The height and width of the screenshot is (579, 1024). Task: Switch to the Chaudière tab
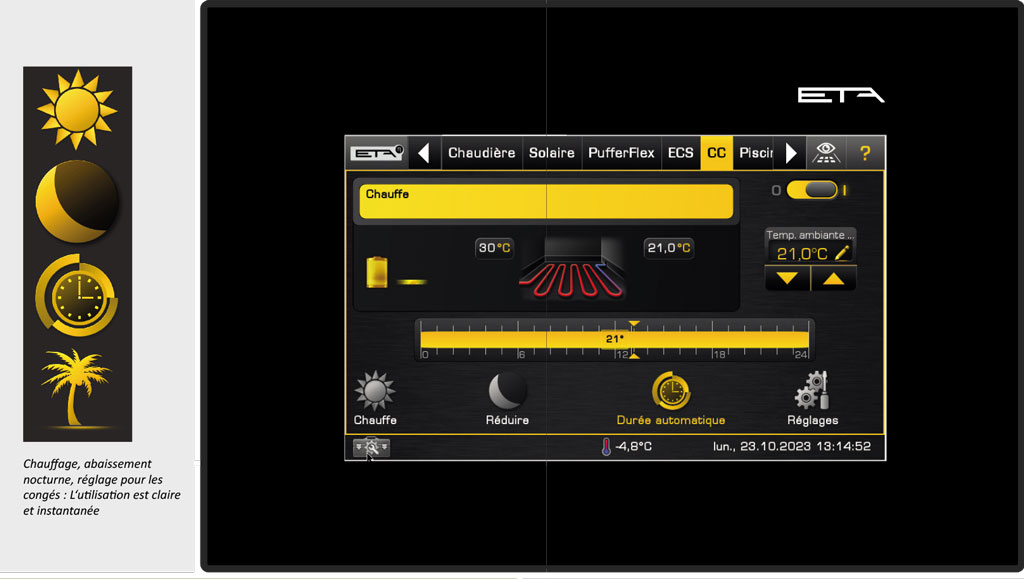tap(481, 153)
